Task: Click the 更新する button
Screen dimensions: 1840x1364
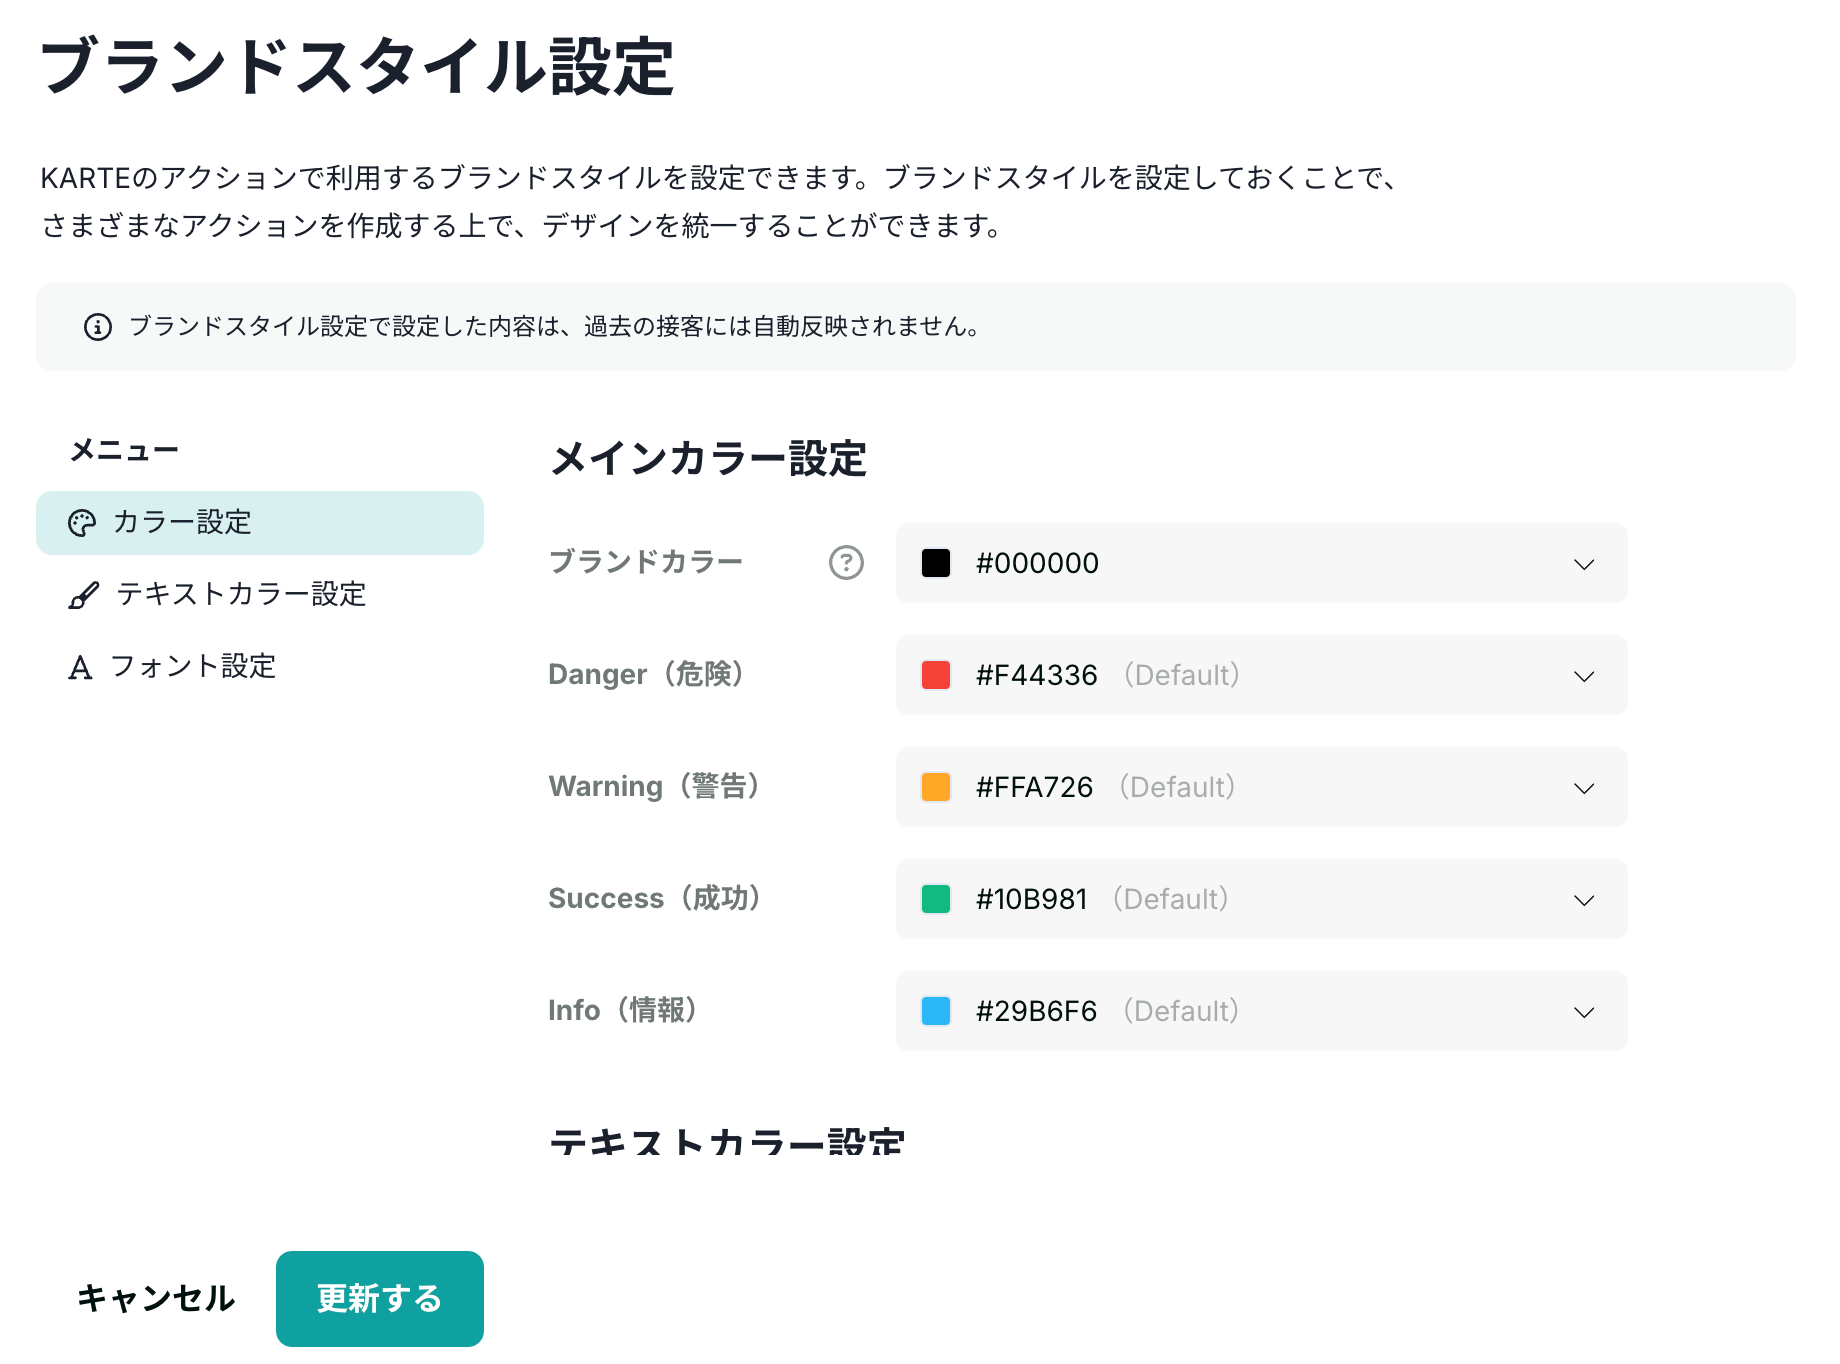Action: tap(380, 1299)
